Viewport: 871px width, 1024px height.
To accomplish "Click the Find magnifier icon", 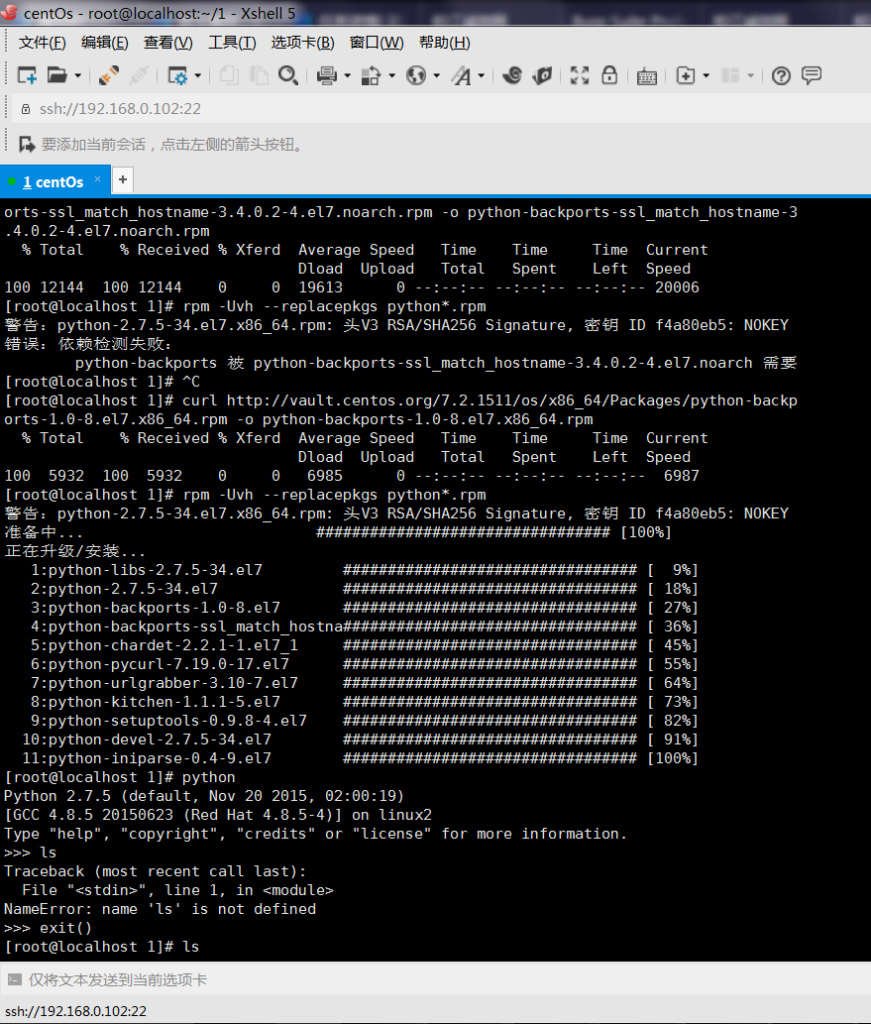I will click(288, 76).
